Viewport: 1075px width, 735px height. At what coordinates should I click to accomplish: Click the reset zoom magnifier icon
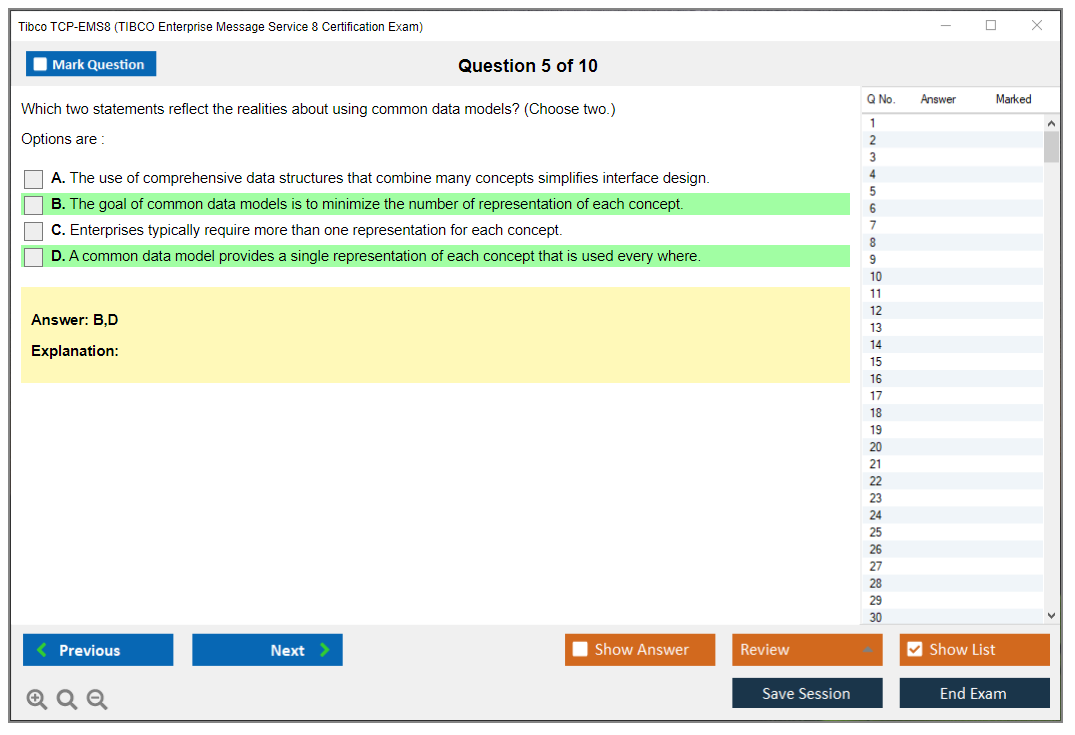click(67, 700)
